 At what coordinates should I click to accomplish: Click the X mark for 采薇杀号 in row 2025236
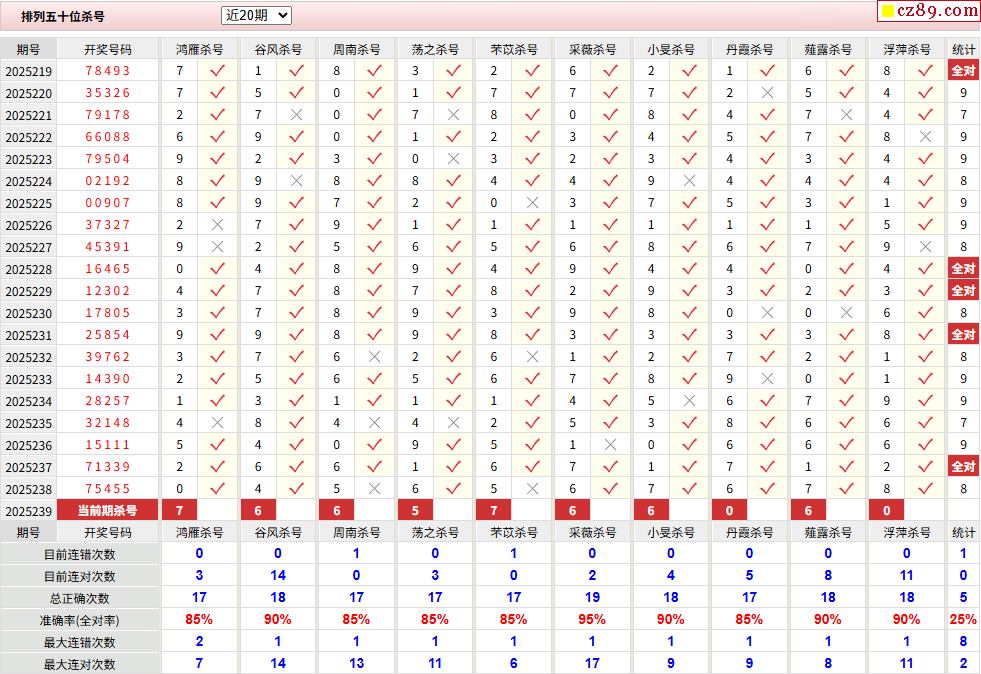pos(611,445)
